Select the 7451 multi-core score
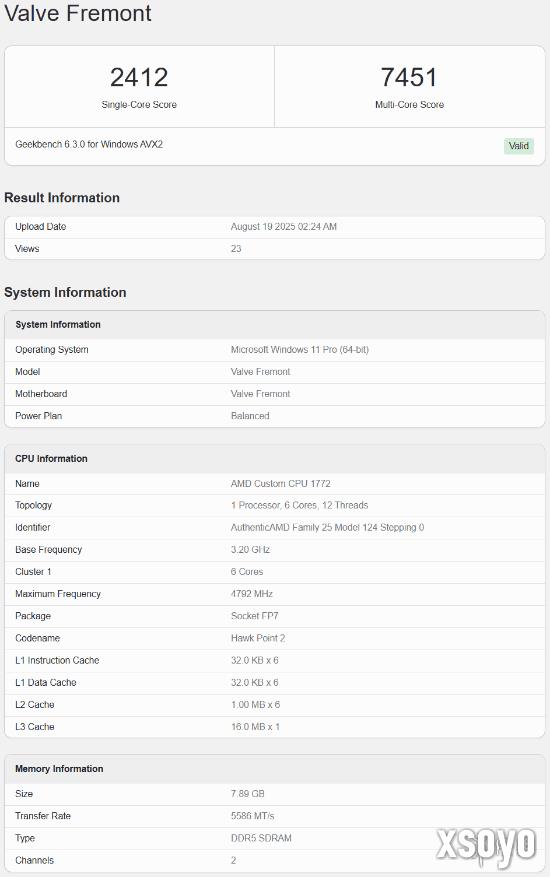The height and width of the screenshot is (877, 550). pyautogui.click(x=409, y=77)
